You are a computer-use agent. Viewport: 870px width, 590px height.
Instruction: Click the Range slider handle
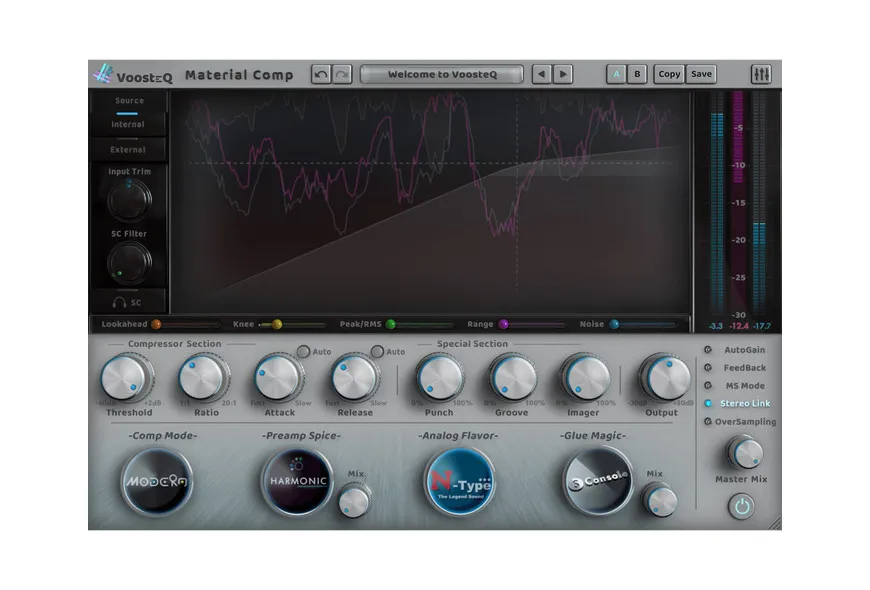[x=503, y=324]
